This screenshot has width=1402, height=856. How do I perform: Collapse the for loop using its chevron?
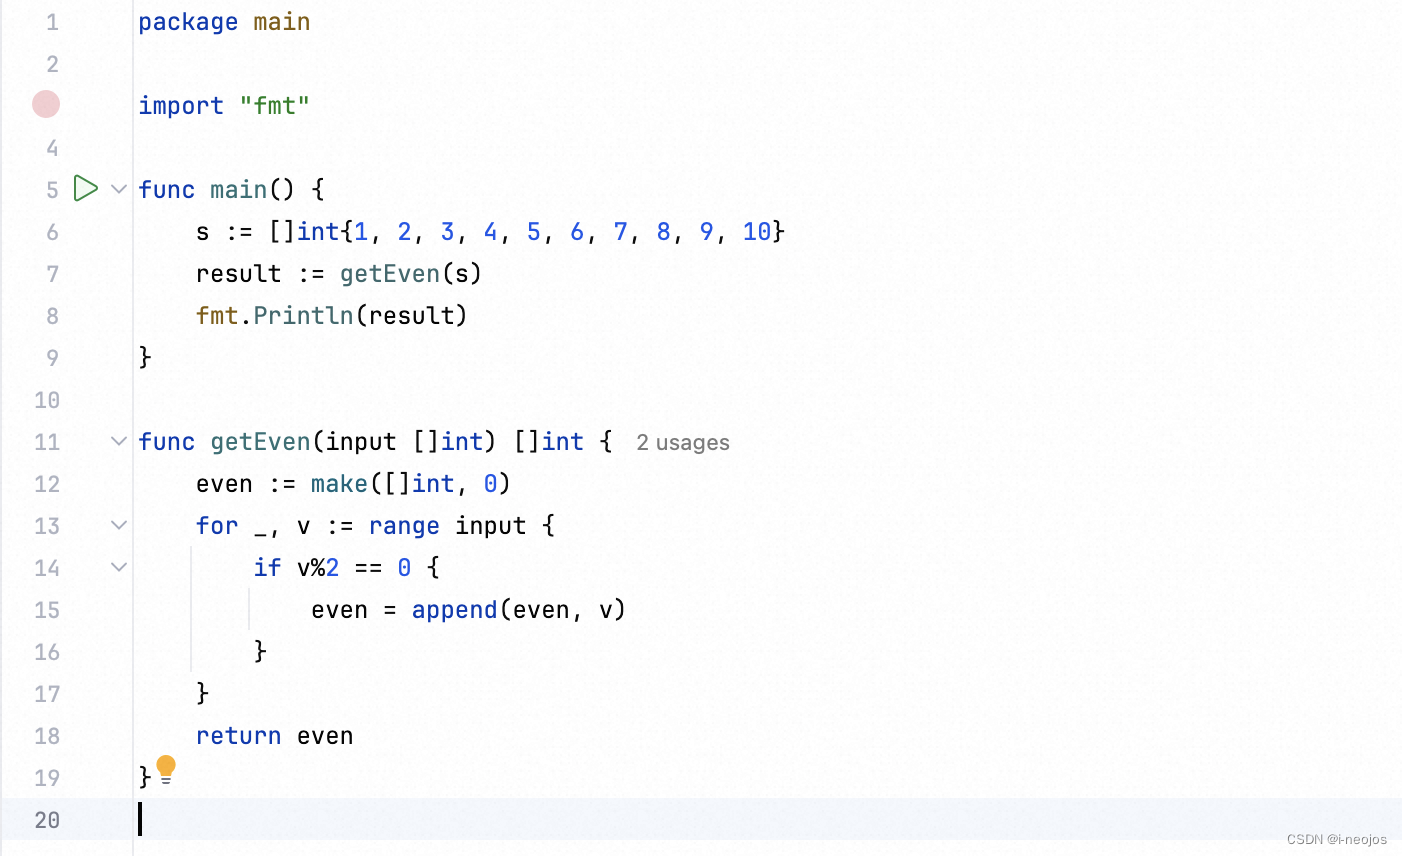tap(118, 525)
